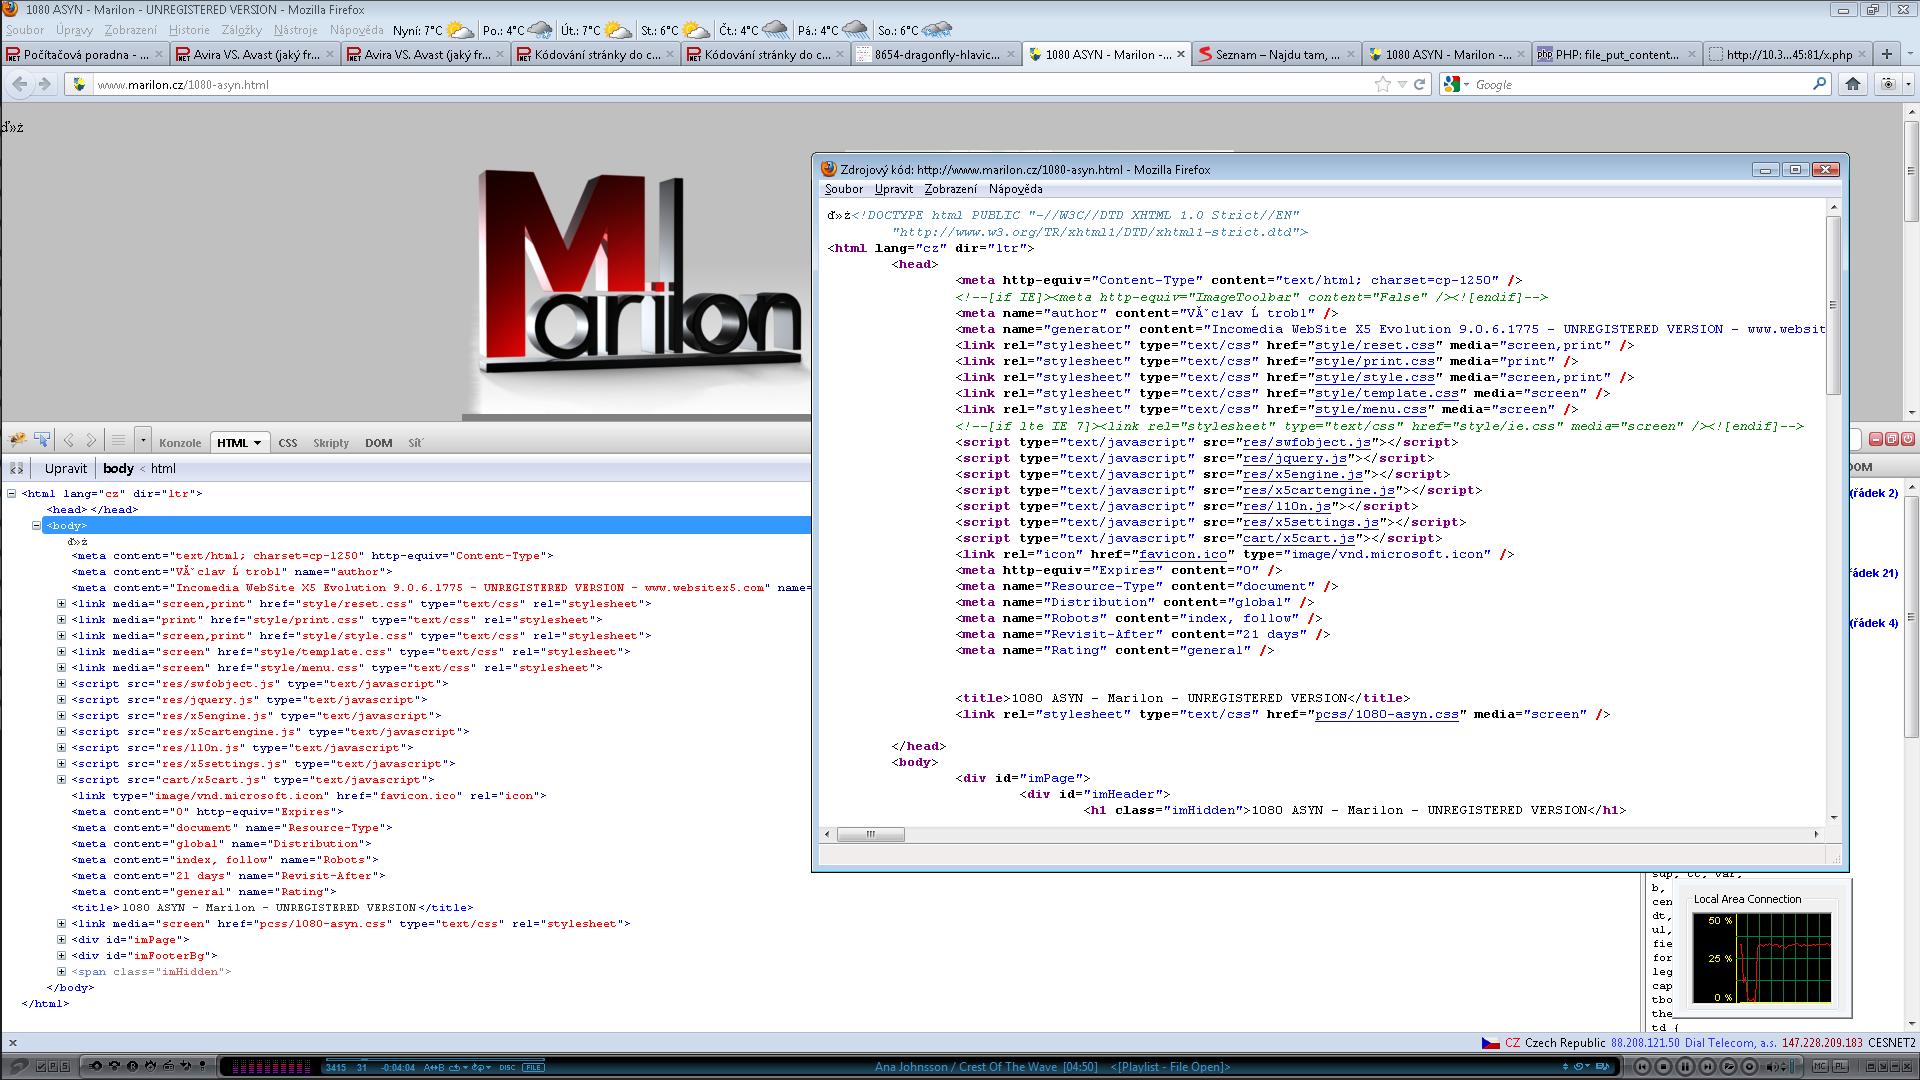Click the Firebug bug icon
1920x1080 pixels.
[x=17, y=440]
